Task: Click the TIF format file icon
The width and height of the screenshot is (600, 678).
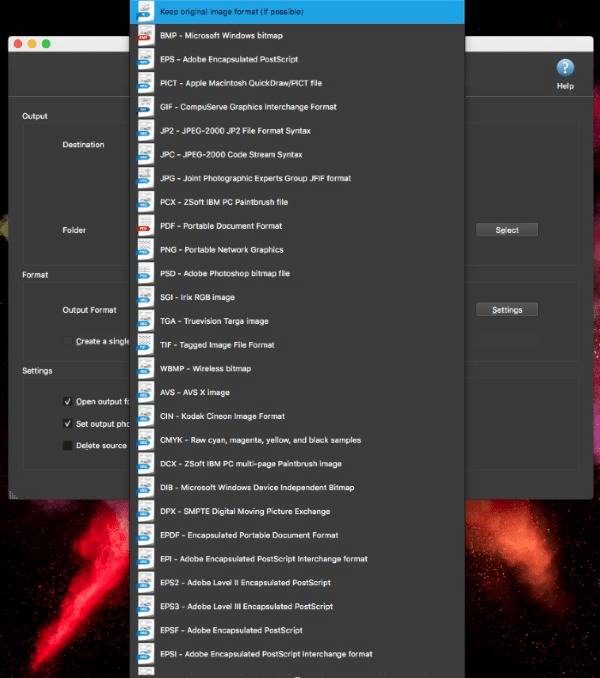Action: tap(145, 345)
